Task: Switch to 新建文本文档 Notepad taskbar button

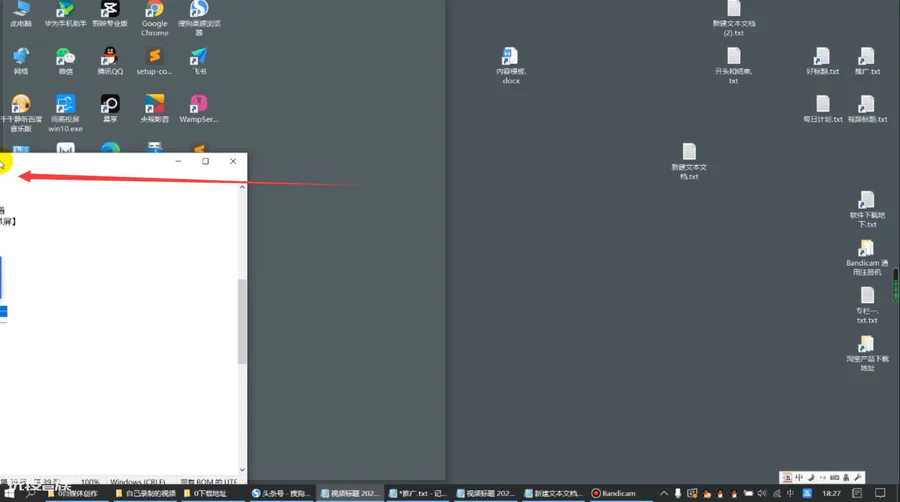Action: 553,493
